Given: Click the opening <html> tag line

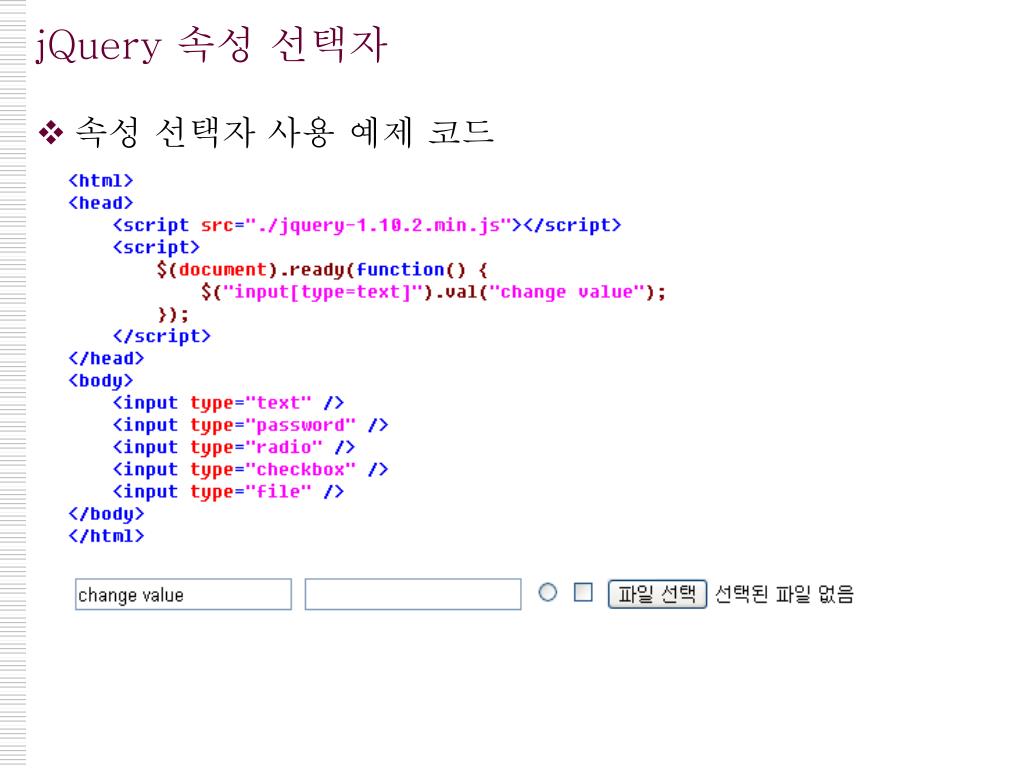Looking at the screenshot, I should 101,180.
